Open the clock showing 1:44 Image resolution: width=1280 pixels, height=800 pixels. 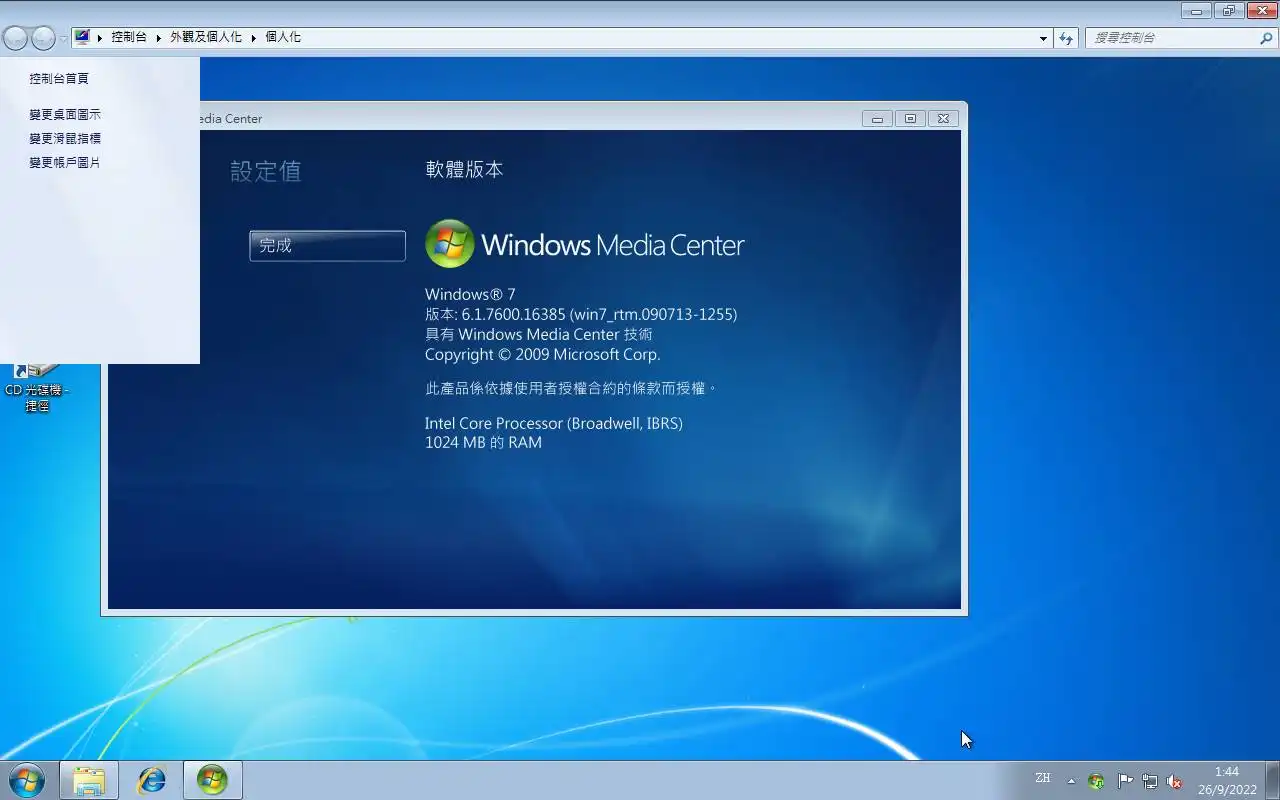coord(1227,780)
